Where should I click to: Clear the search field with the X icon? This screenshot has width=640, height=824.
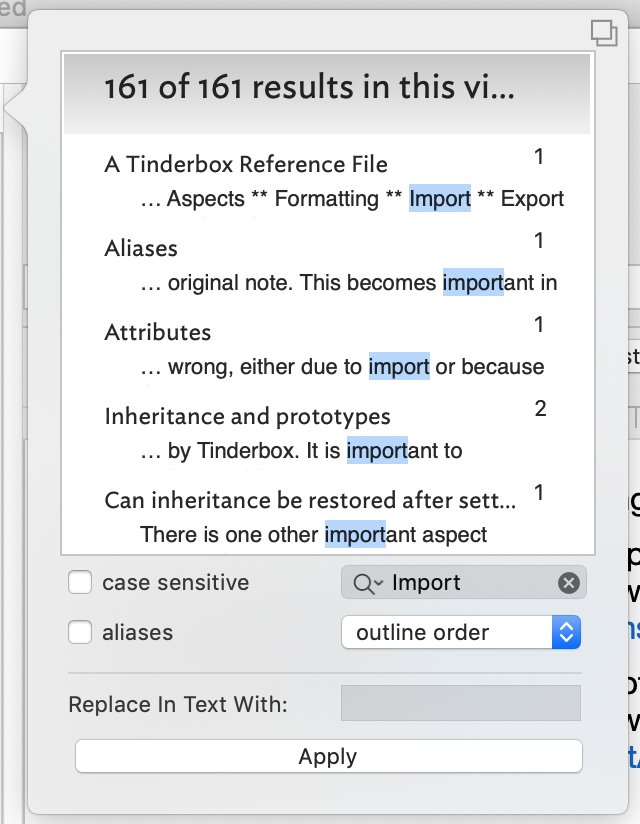568,583
